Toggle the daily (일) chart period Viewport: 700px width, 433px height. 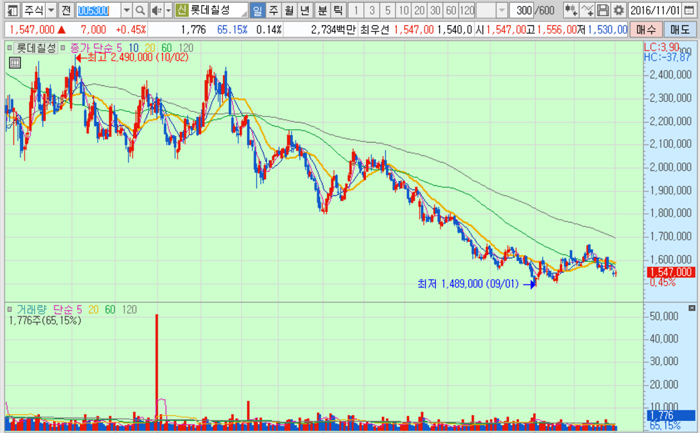(258, 10)
